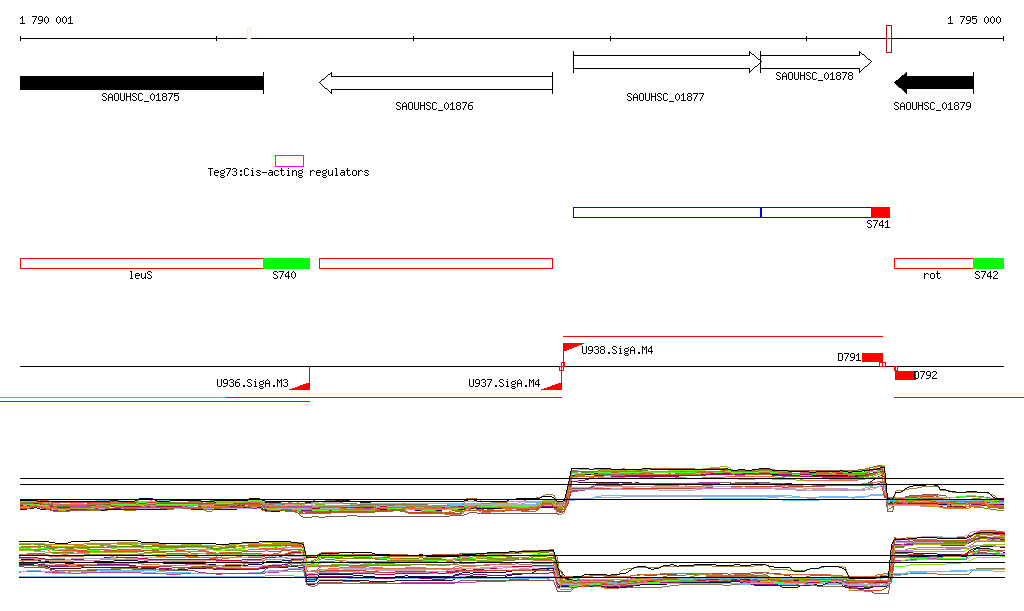The height and width of the screenshot is (611, 1024).
Task: Click the Teg73:Cis-acting regulators label
Action: 288,172
